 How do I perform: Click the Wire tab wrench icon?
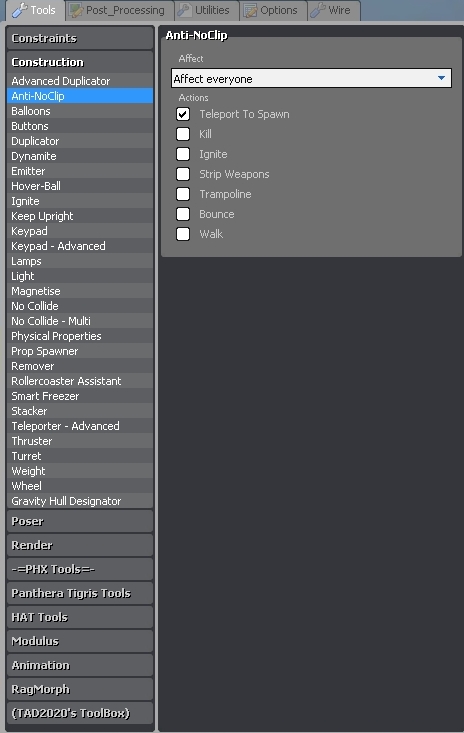[x=318, y=11]
